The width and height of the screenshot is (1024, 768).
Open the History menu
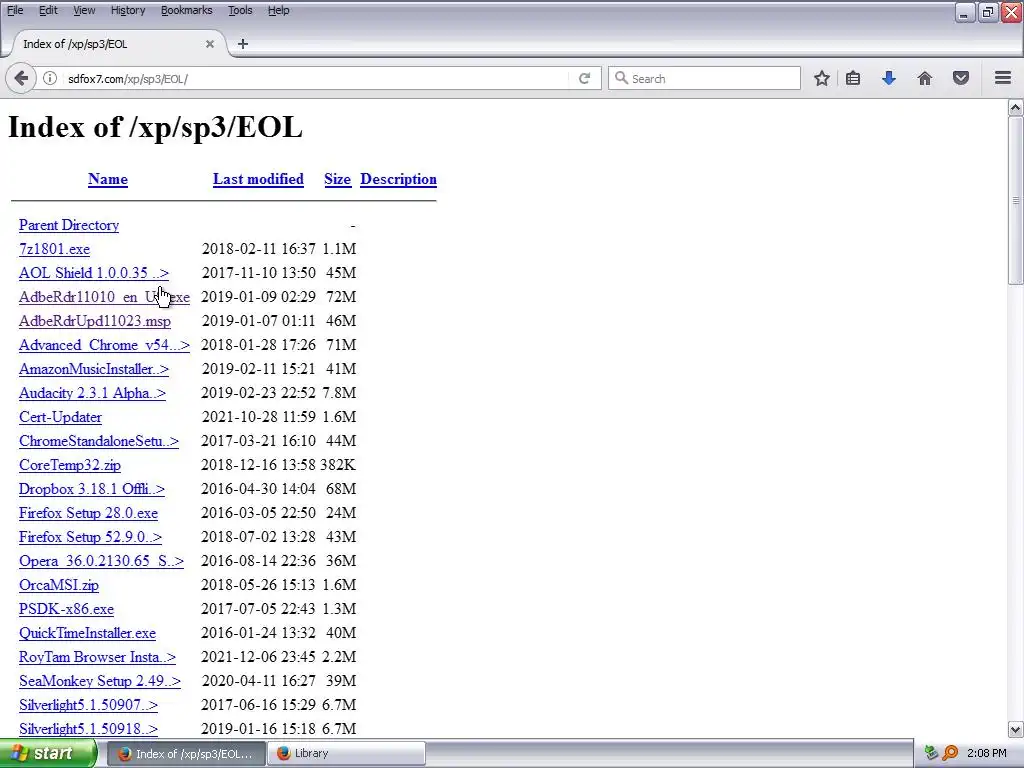pyautogui.click(x=127, y=10)
